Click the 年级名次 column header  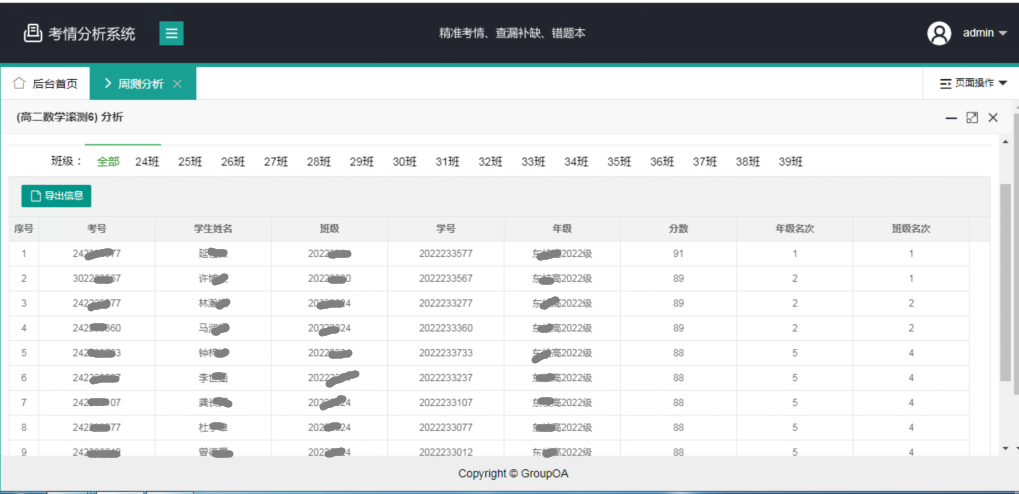click(795, 229)
